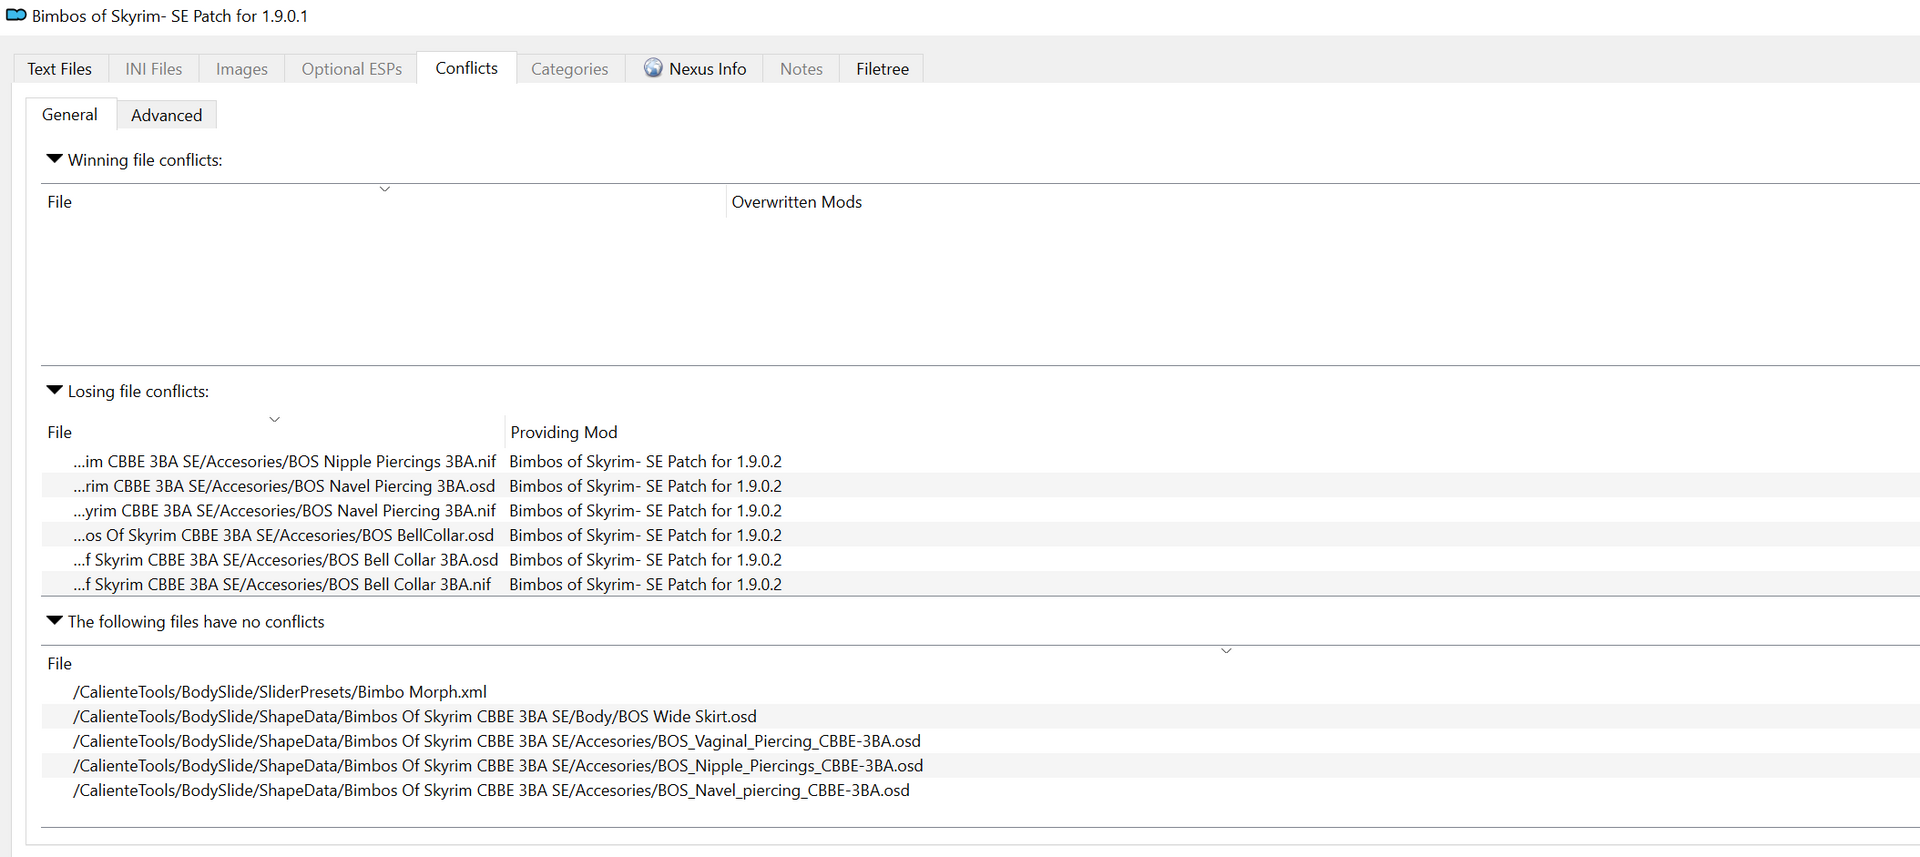Image resolution: width=1920 pixels, height=857 pixels.
Task: Collapse the Losing file conflicts section
Action: click(x=55, y=391)
